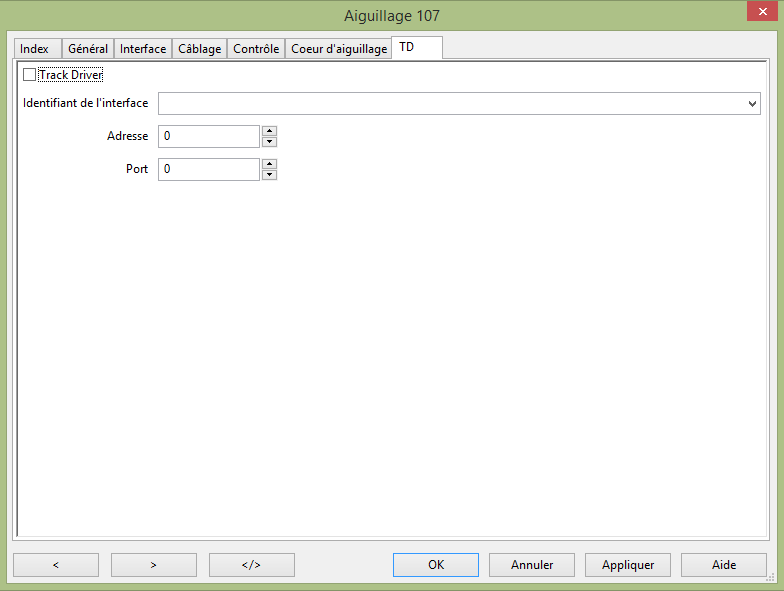Focus the Port number field

click(x=208, y=169)
